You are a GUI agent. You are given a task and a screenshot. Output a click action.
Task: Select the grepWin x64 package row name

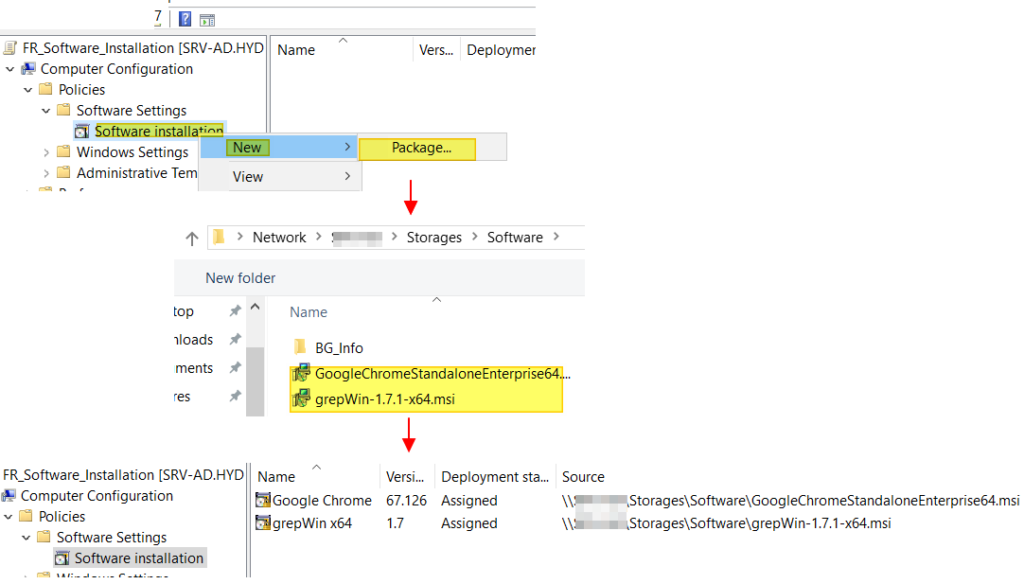coord(312,523)
